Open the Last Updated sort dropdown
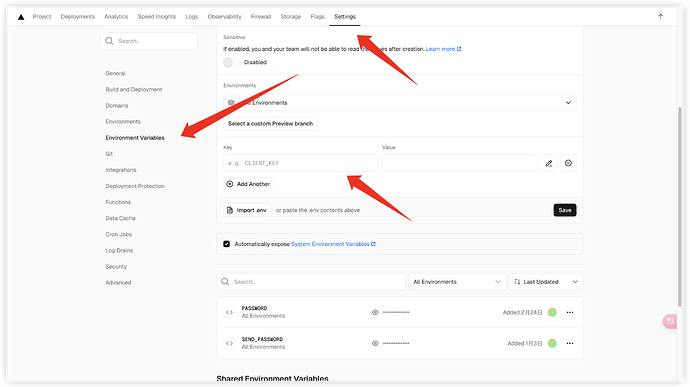The image size is (690, 387). (546, 282)
